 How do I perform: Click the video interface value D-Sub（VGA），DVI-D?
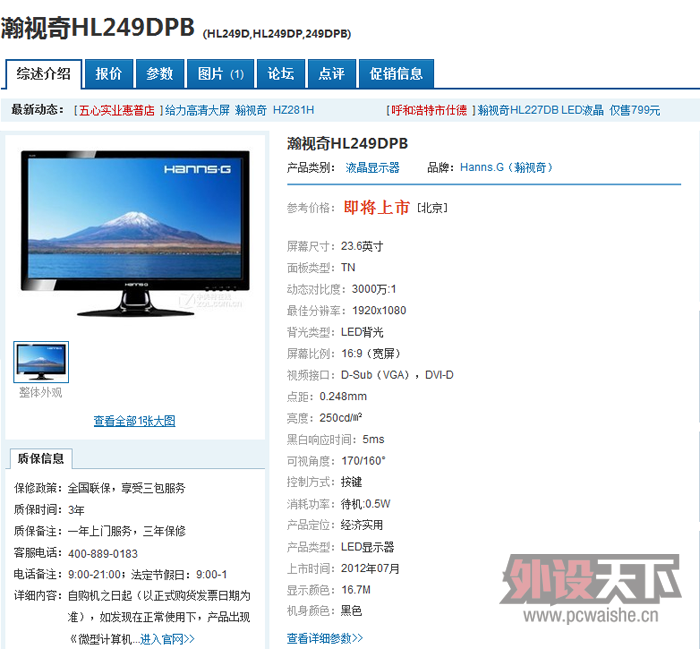pyautogui.click(x=397, y=375)
